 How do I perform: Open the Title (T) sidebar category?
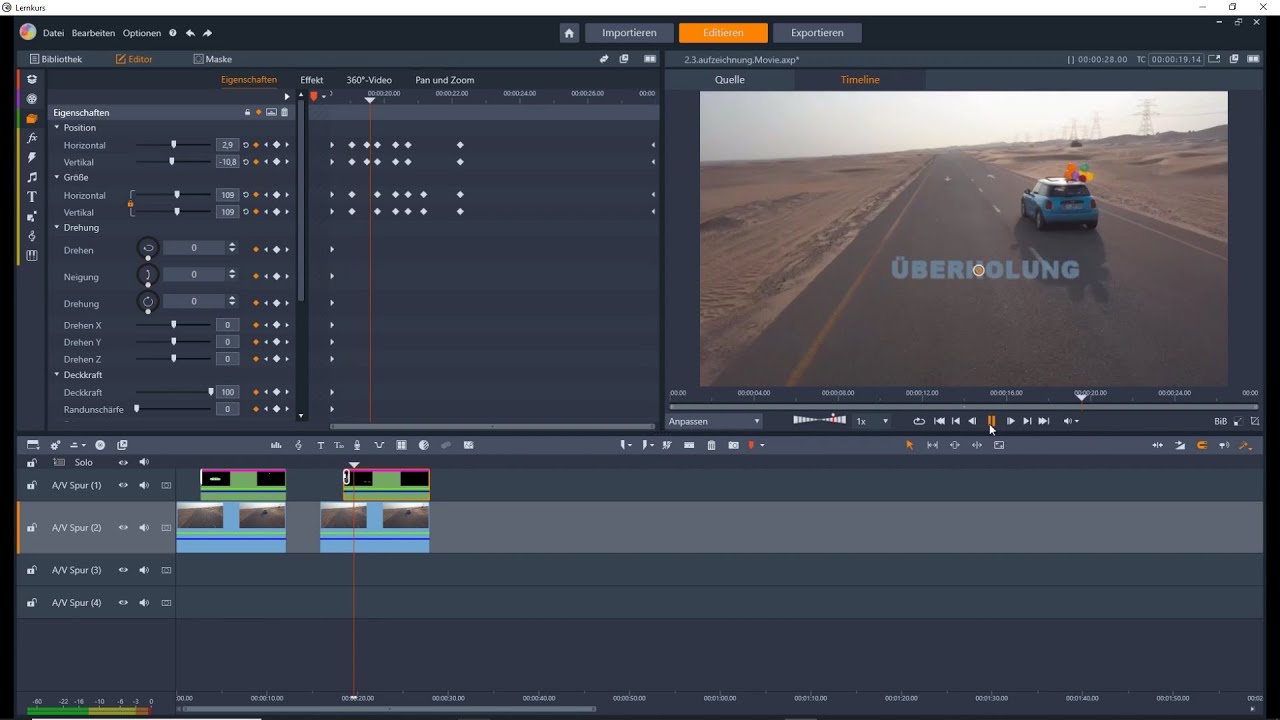tap(32, 197)
